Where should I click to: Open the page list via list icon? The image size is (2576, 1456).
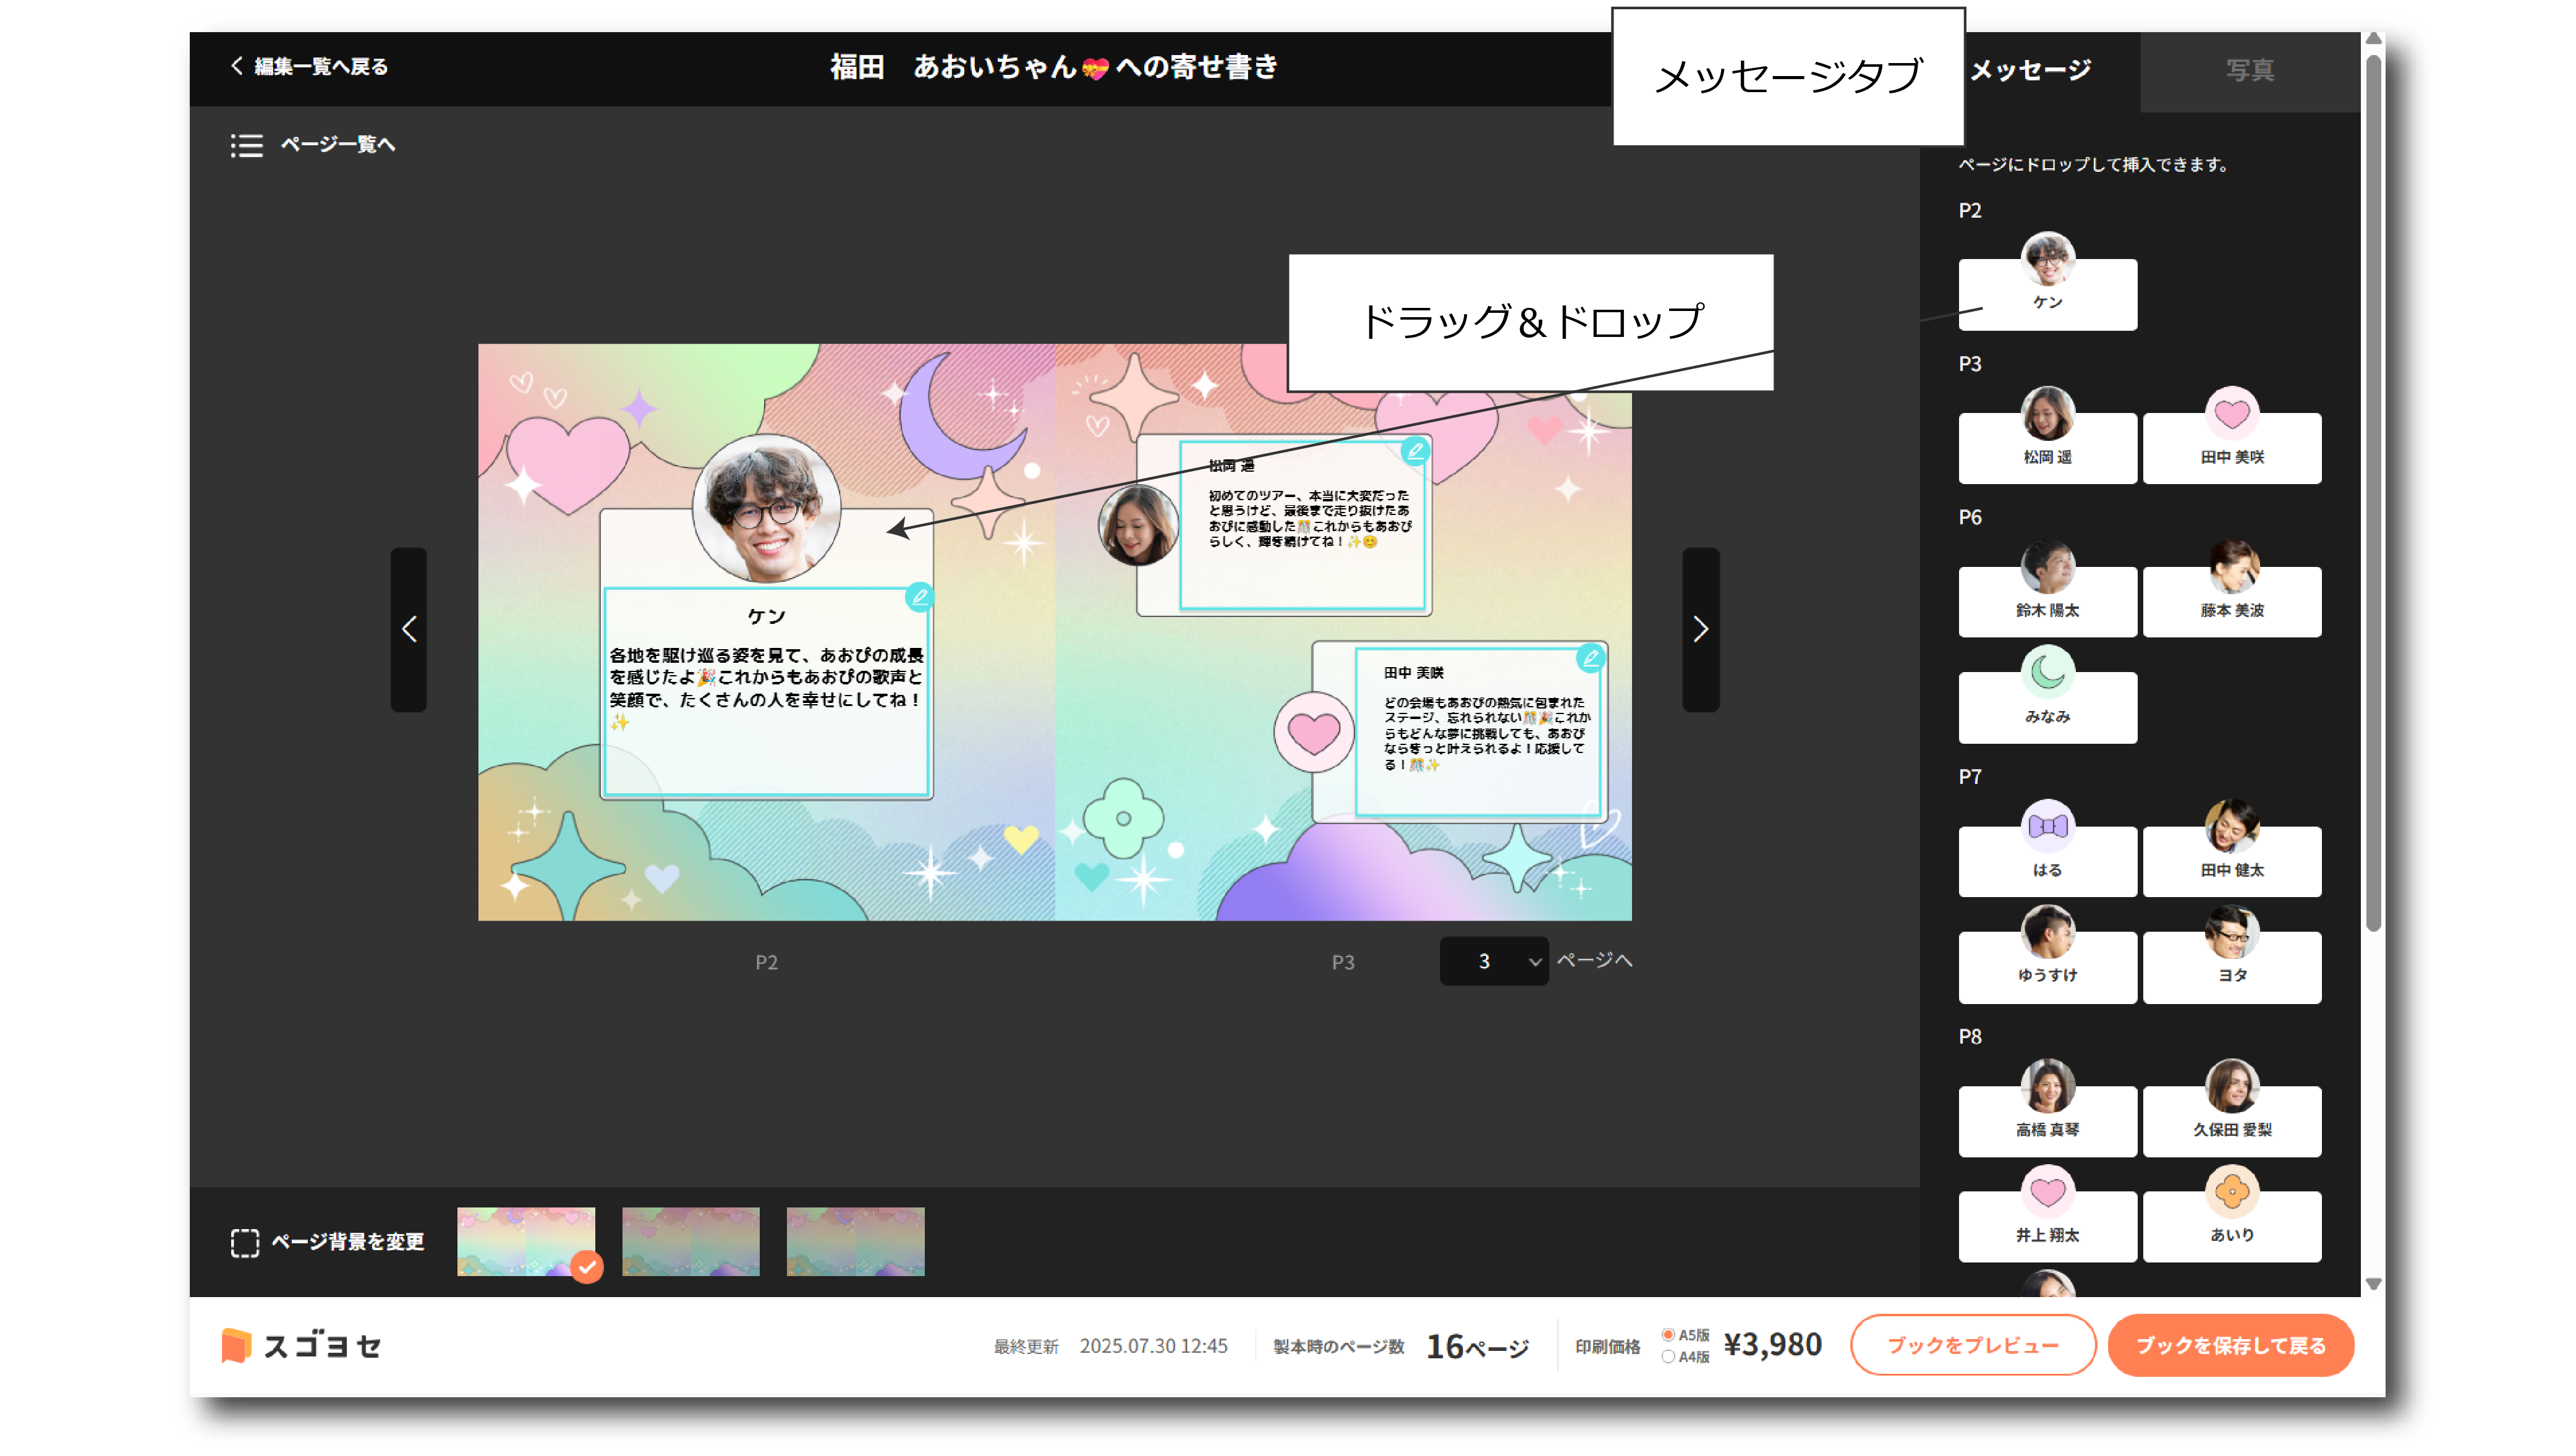(246, 145)
